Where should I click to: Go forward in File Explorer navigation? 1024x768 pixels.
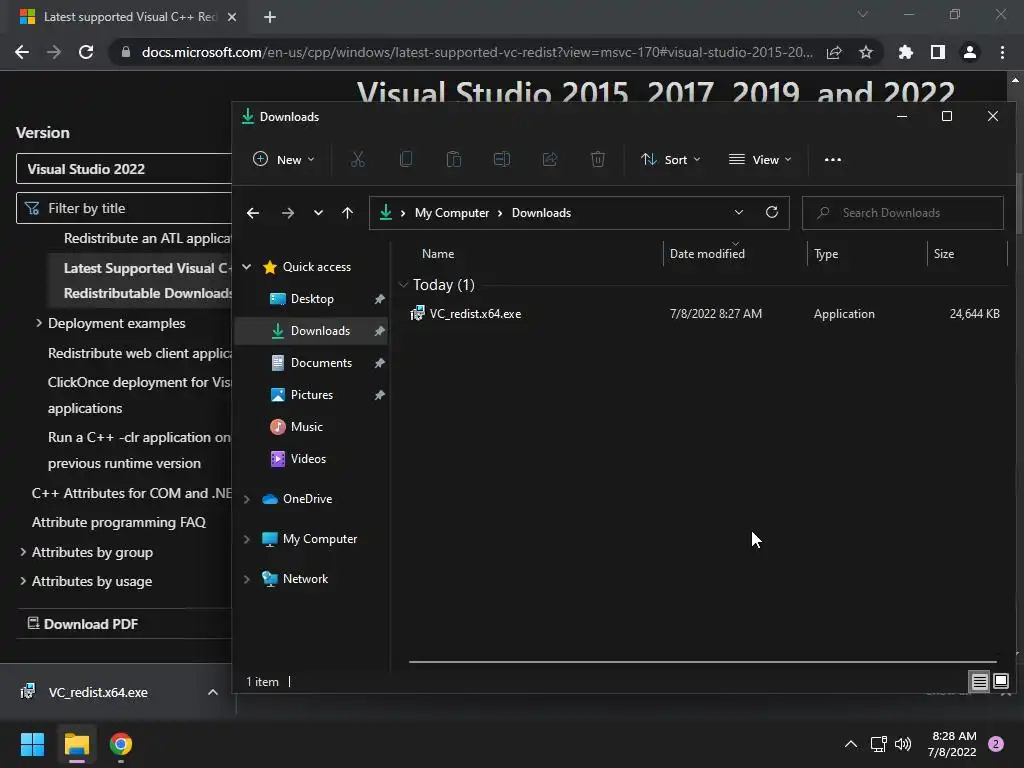[x=287, y=213]
